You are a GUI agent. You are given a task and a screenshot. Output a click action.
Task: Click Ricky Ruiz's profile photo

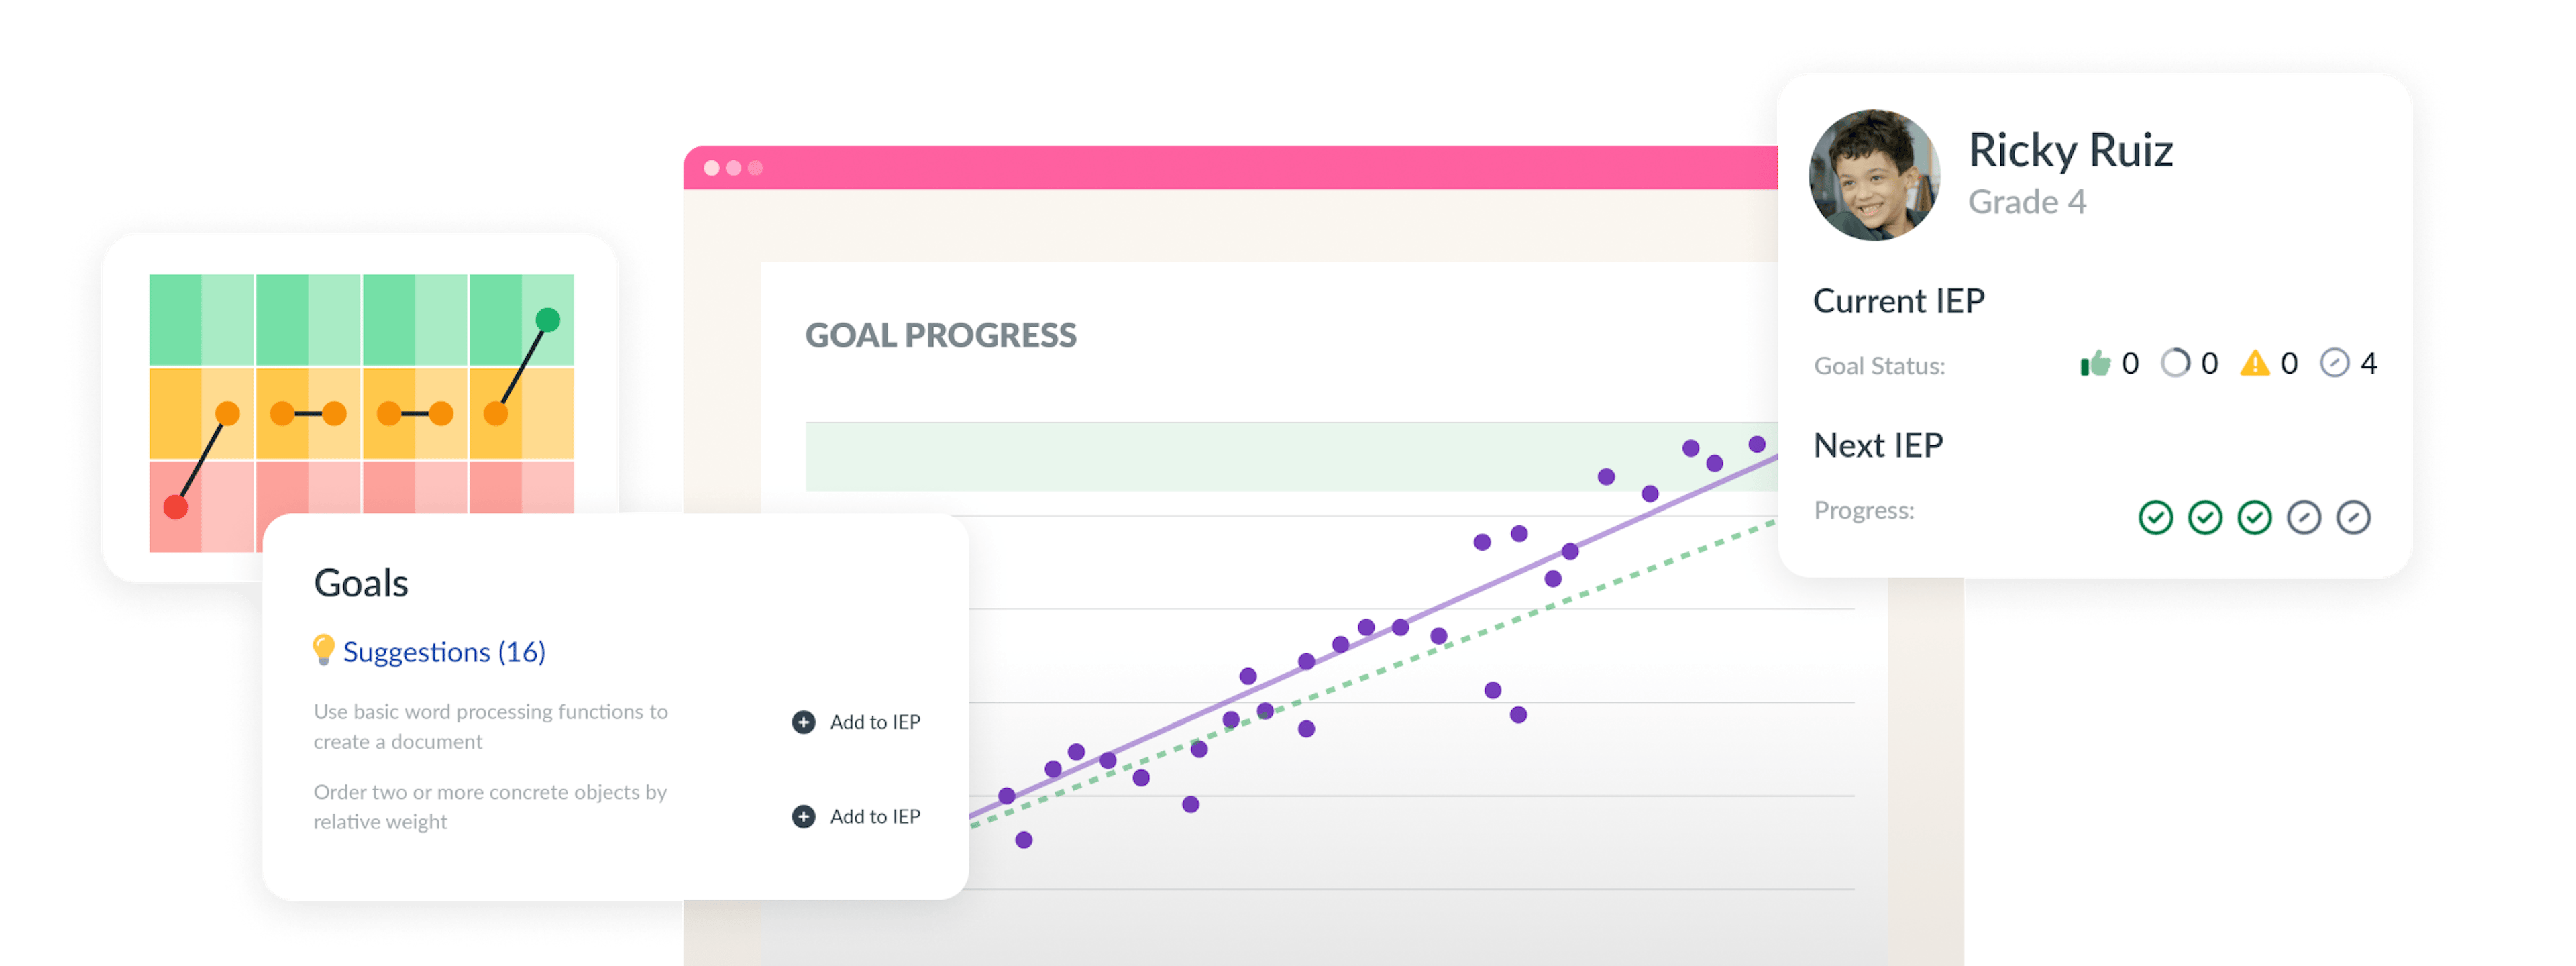coord(1875,175)
